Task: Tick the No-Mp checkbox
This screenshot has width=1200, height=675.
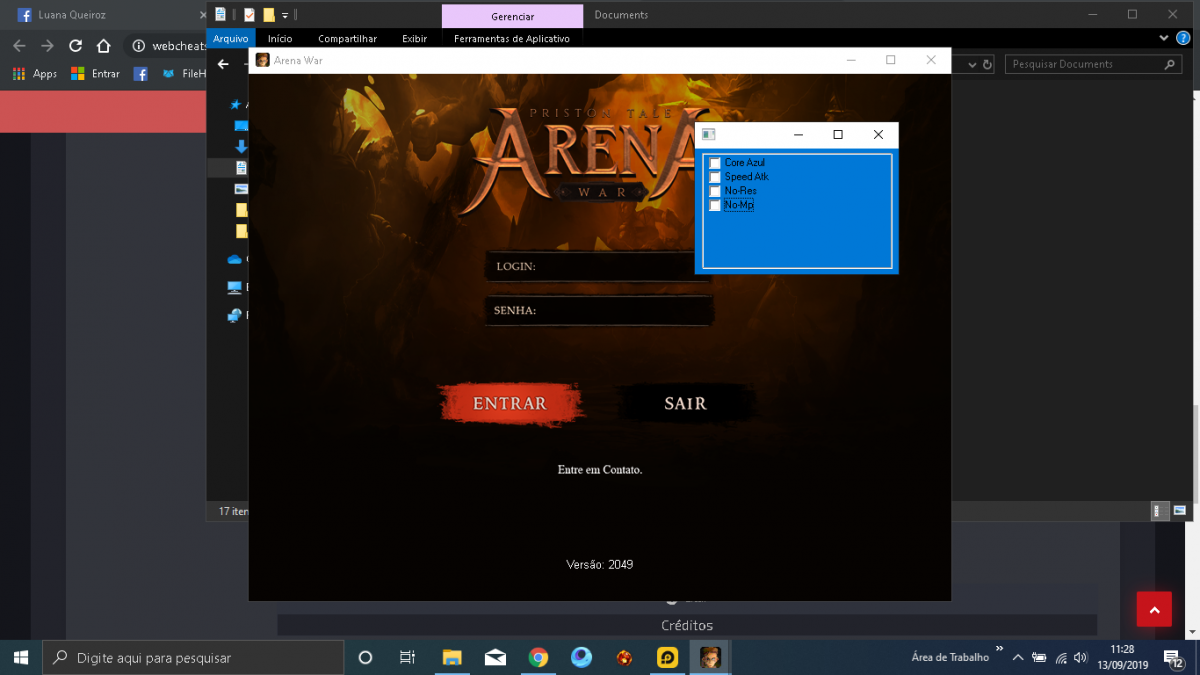Action: pyautogui.click(x=715, y=205)
